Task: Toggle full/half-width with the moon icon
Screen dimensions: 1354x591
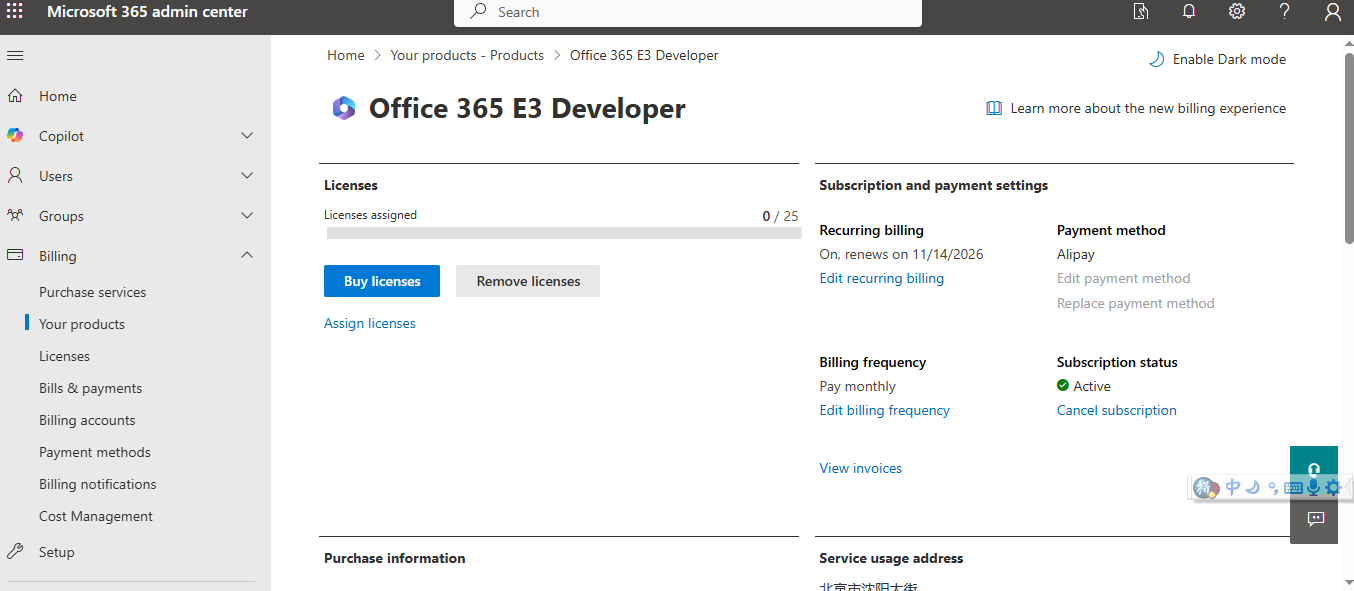Action: [1252, 487]
